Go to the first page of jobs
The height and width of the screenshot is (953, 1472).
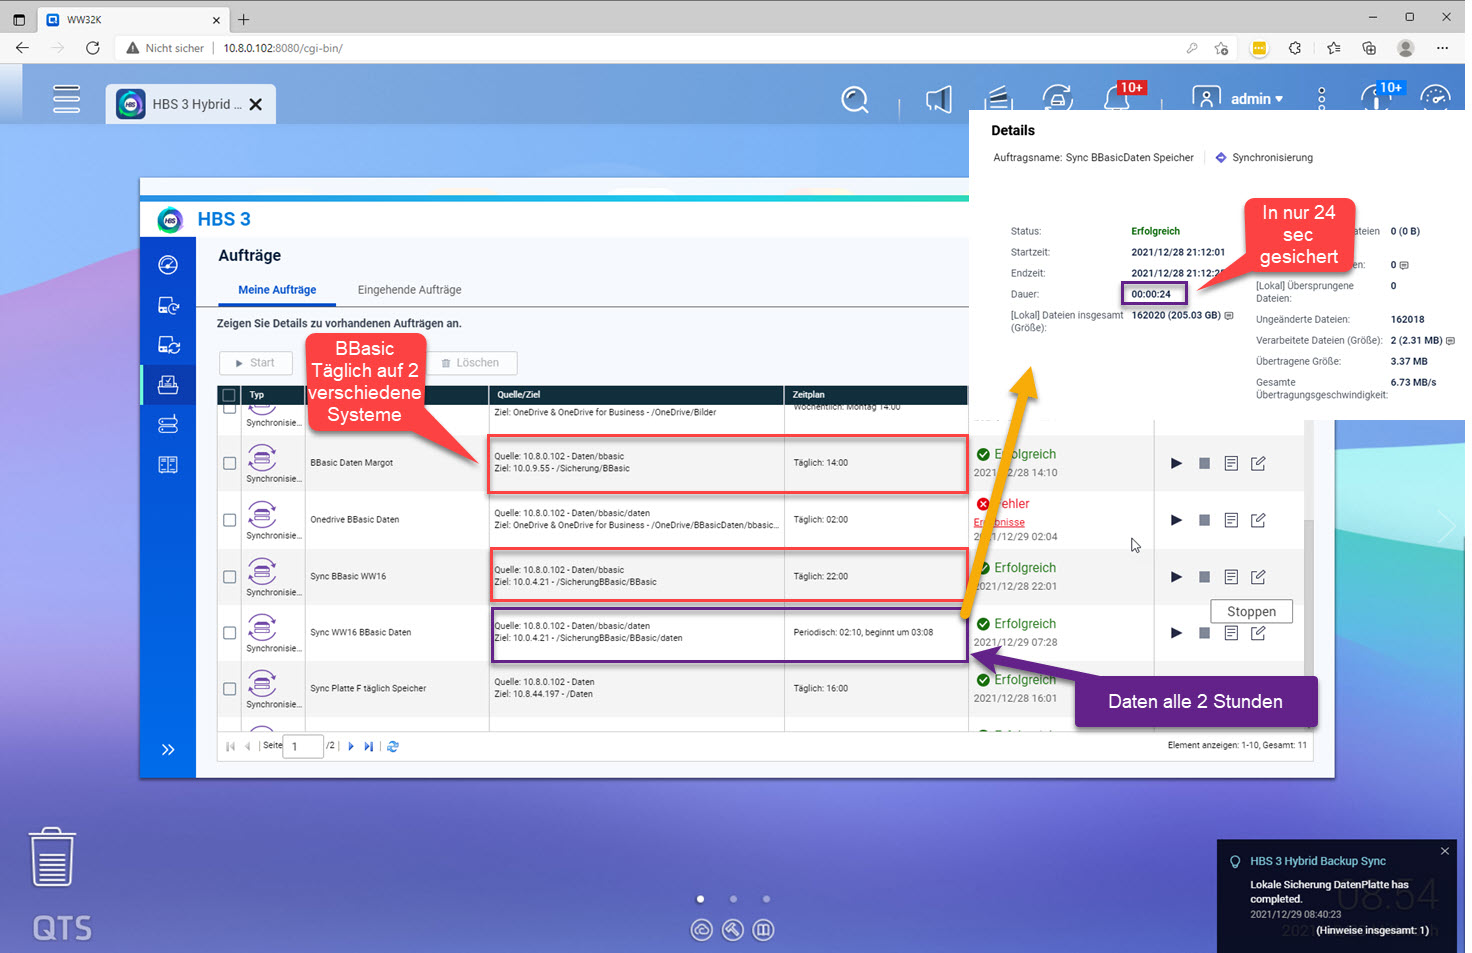click(x=231, y=746)
